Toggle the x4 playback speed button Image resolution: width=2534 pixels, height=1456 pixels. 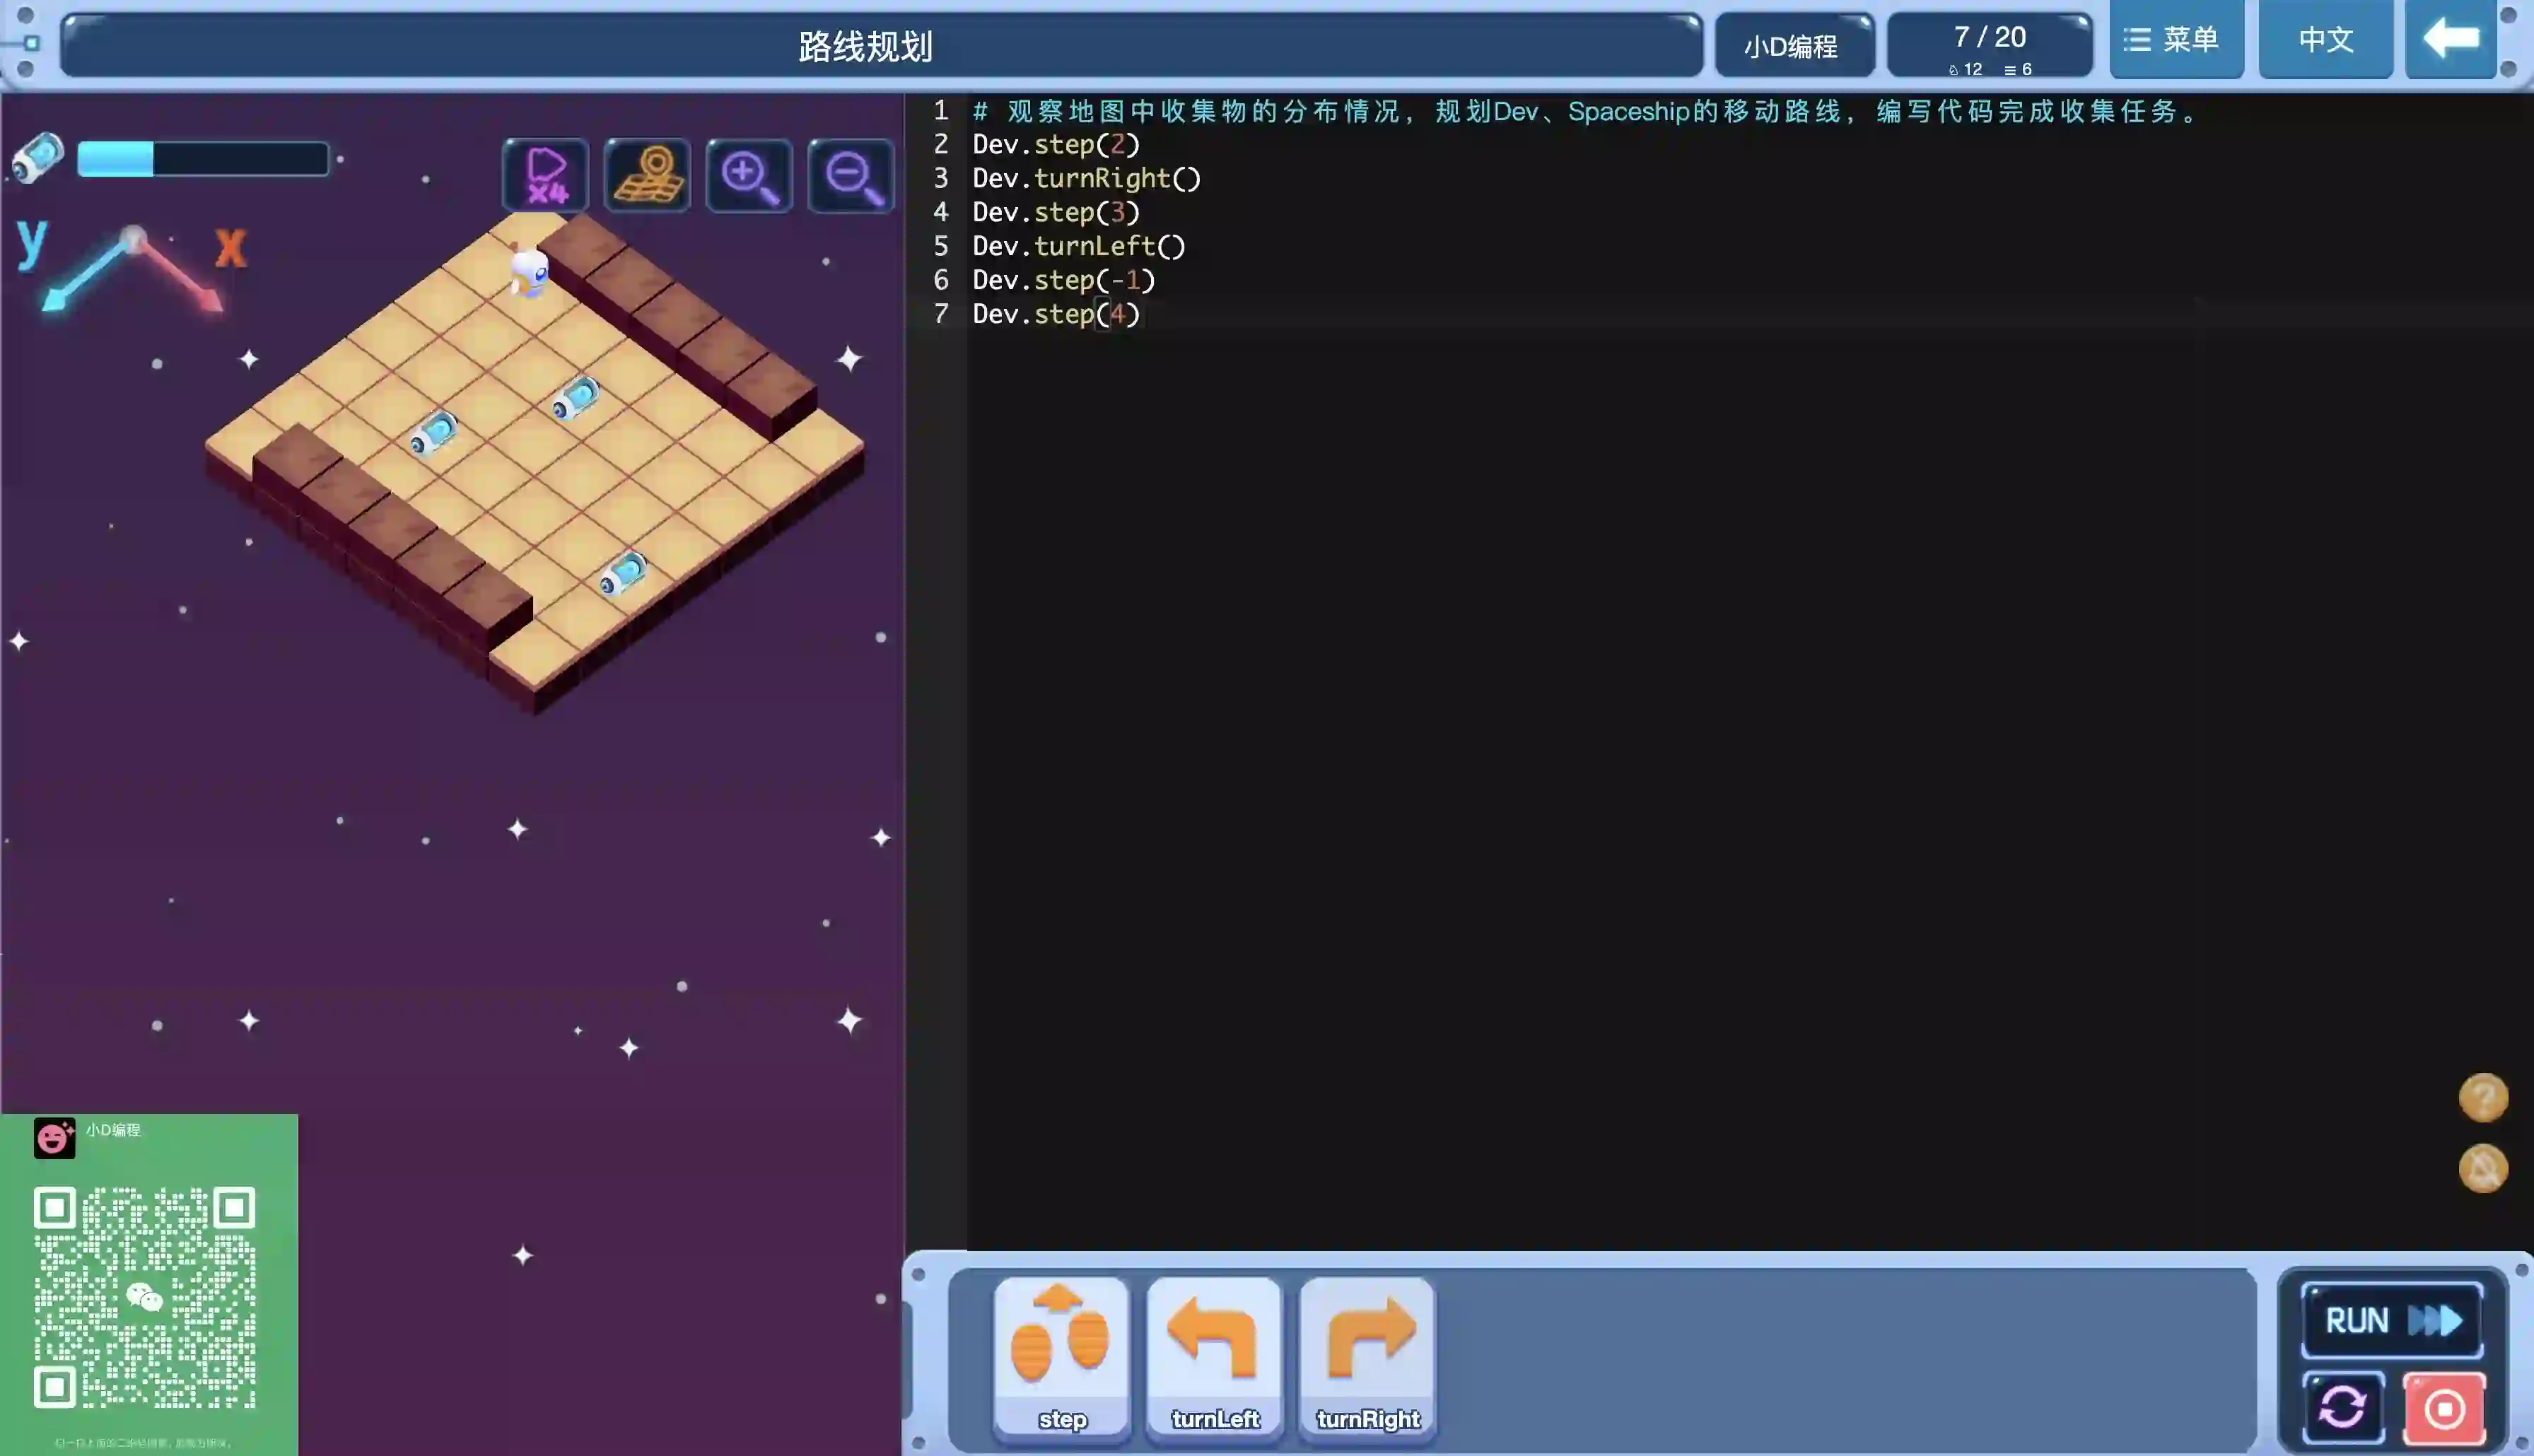coord(545,176)
